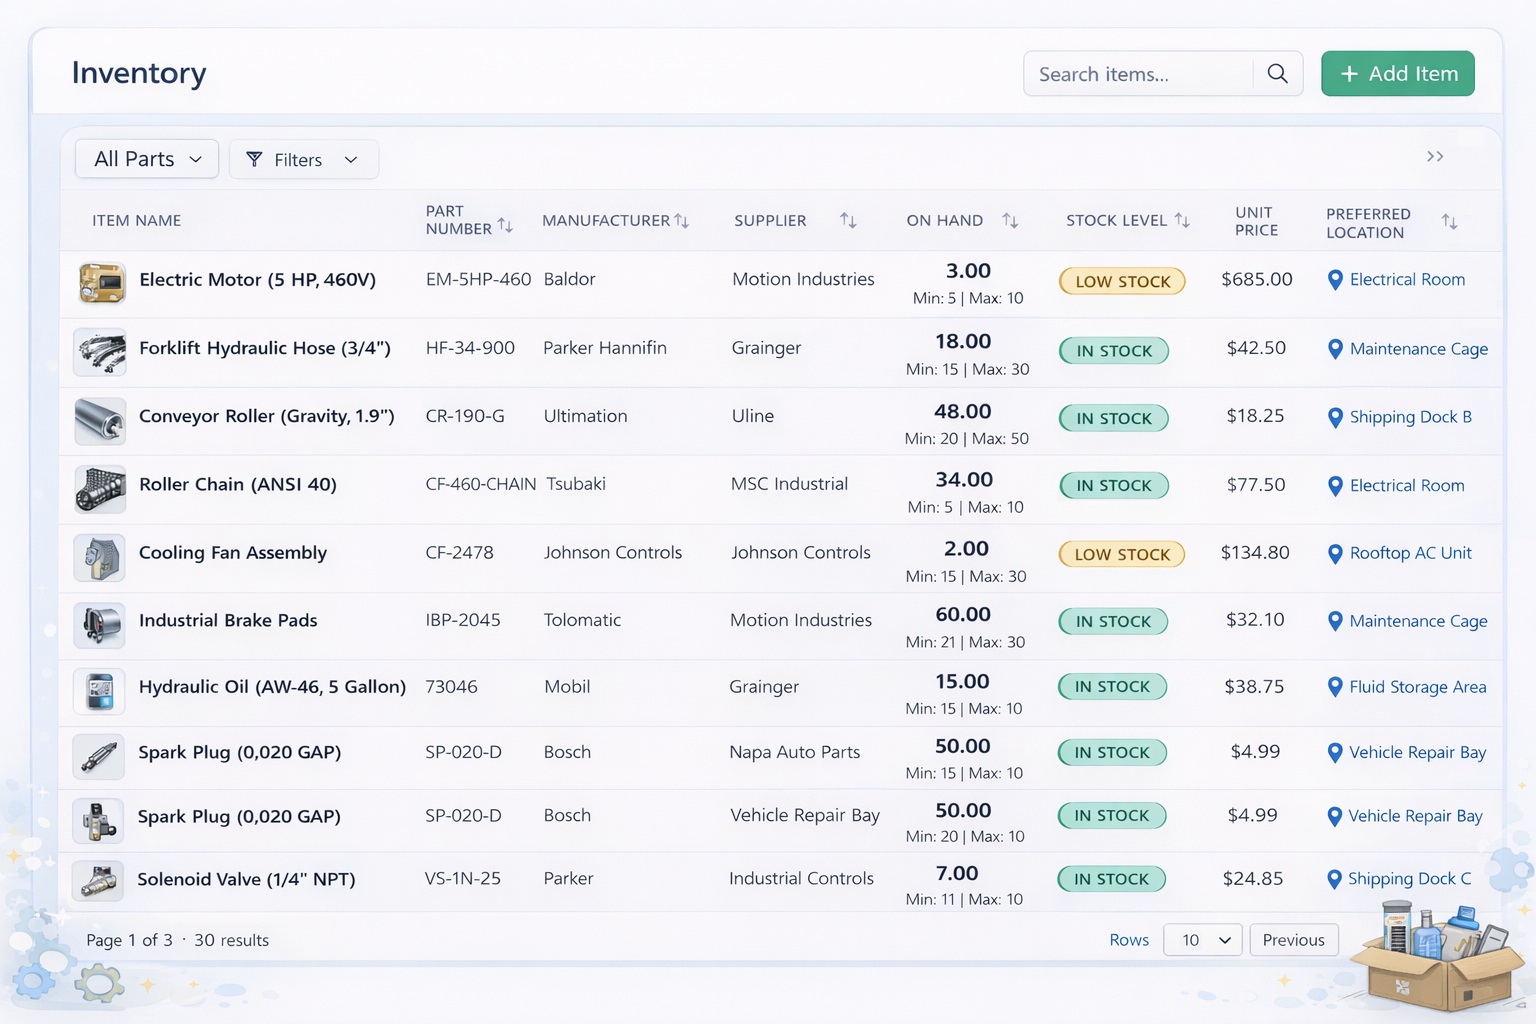Click Rooftop AC Unit location pin icon
The image size is (1536, 1024).
[1334, 554]
